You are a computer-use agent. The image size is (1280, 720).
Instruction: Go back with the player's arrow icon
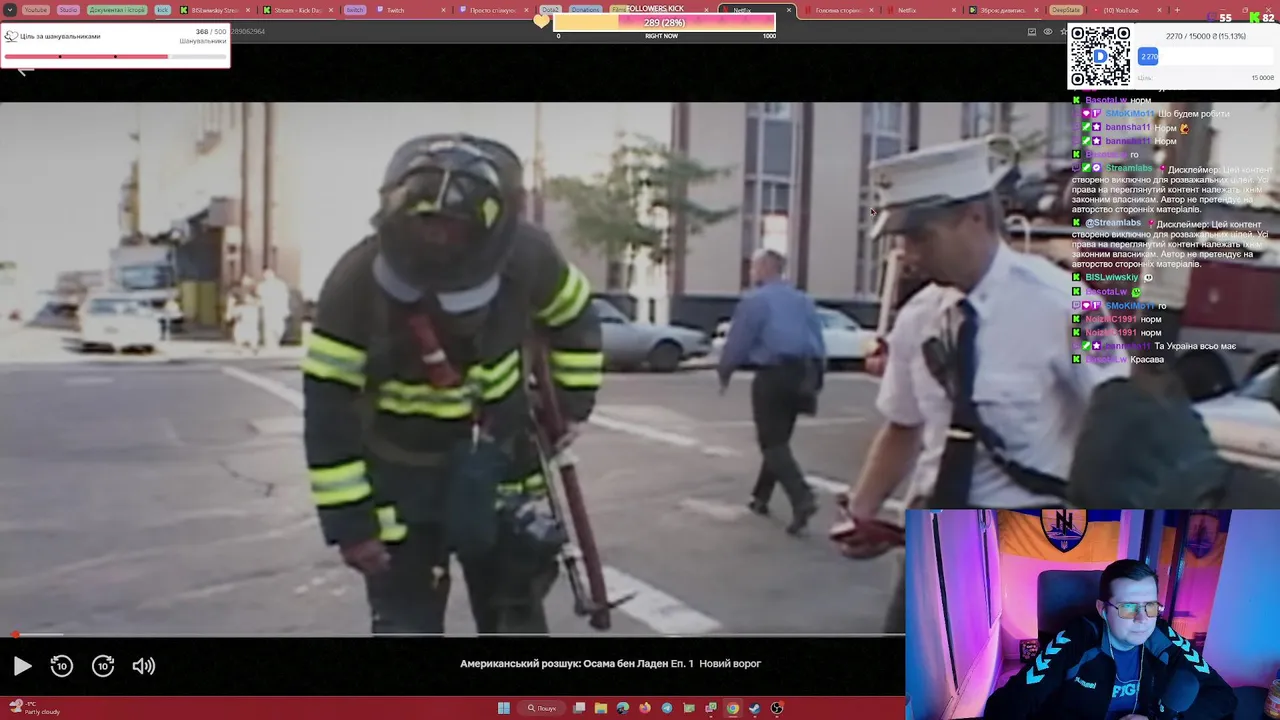pyautogui.click(x=26, y=70)
